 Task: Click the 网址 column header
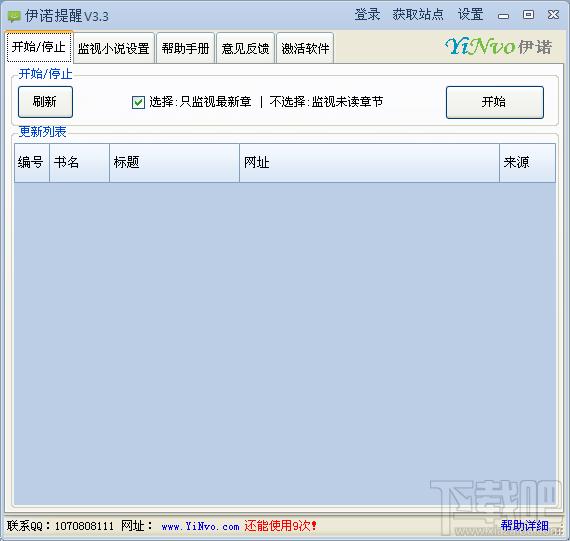coord(369,163)
